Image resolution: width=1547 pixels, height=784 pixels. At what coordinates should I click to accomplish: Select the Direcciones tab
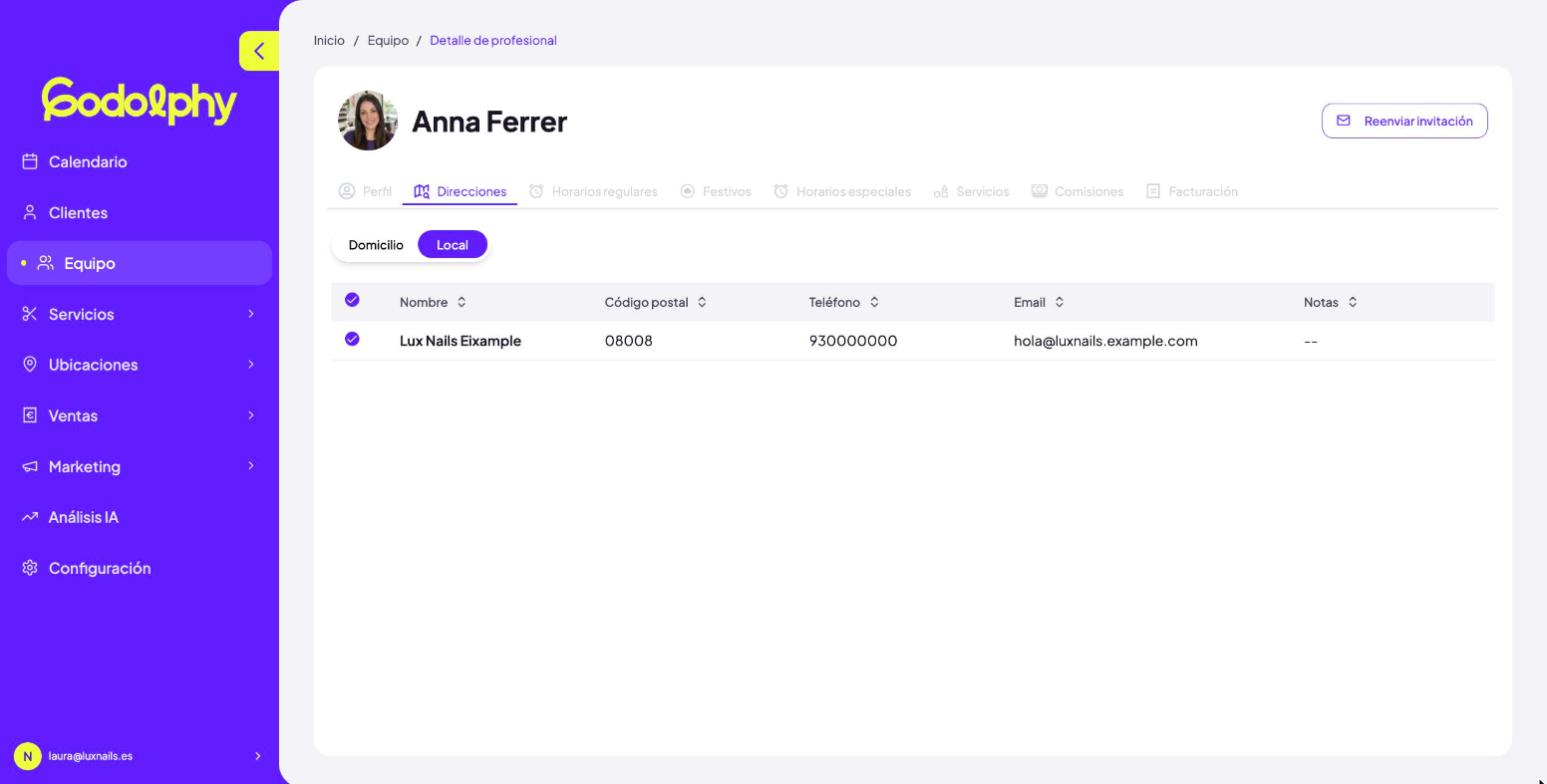coord(460,191)
